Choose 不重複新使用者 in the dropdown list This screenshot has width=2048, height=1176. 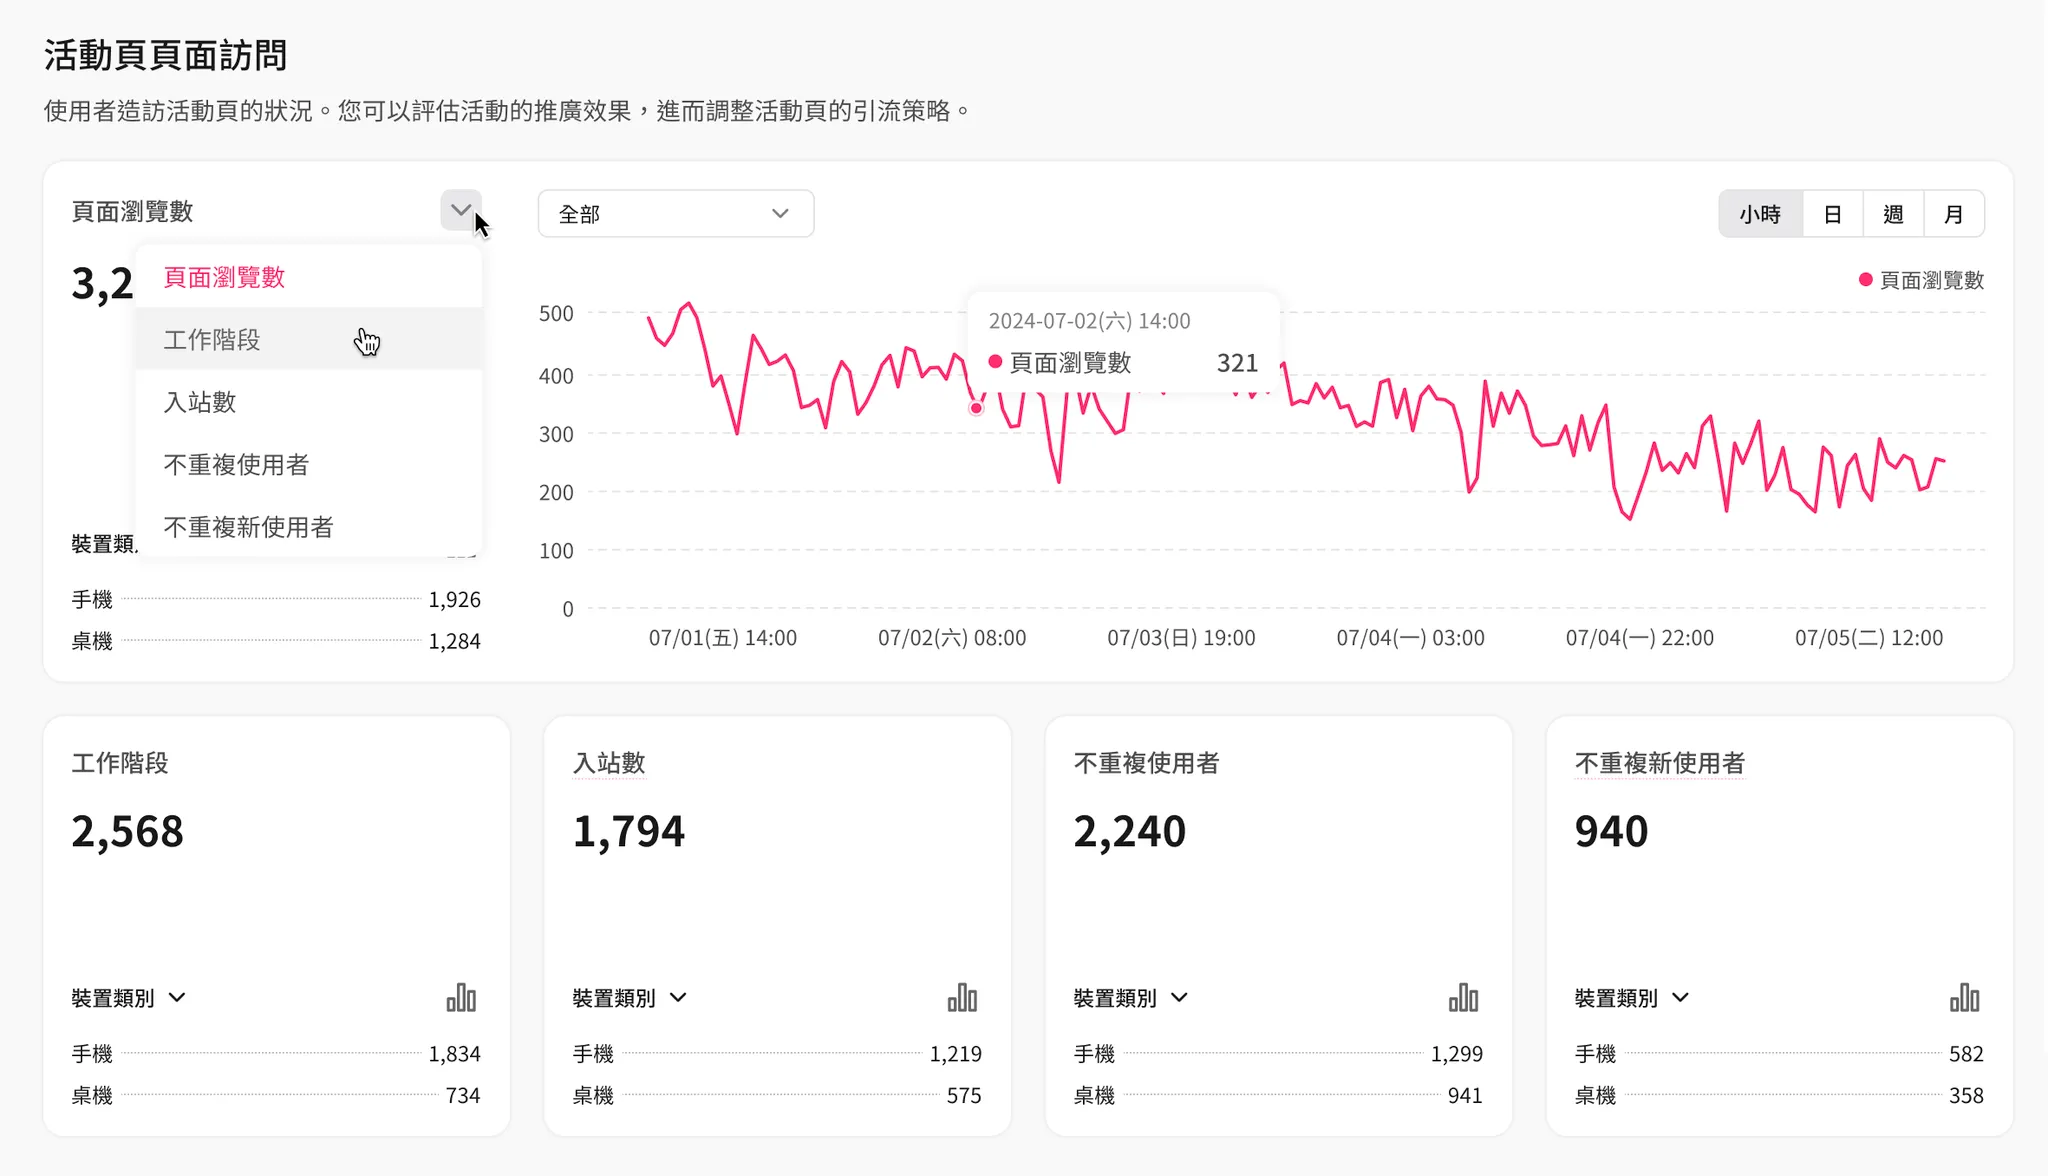248,527
